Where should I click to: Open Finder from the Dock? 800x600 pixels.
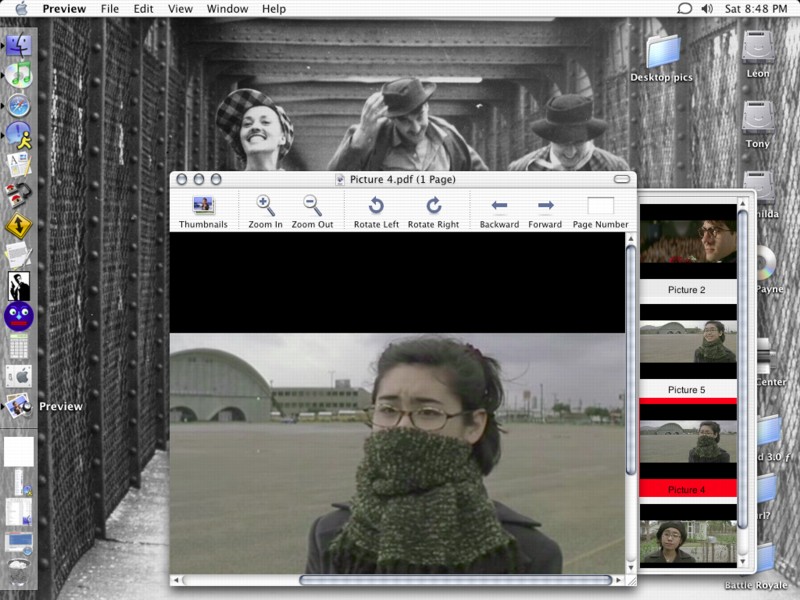(19, 45)
